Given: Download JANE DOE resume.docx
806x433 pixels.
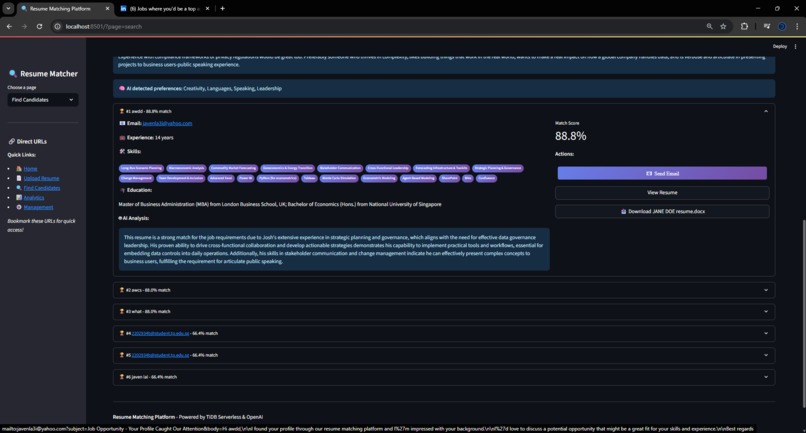Looking at the screenshot, I should [662, 211].
